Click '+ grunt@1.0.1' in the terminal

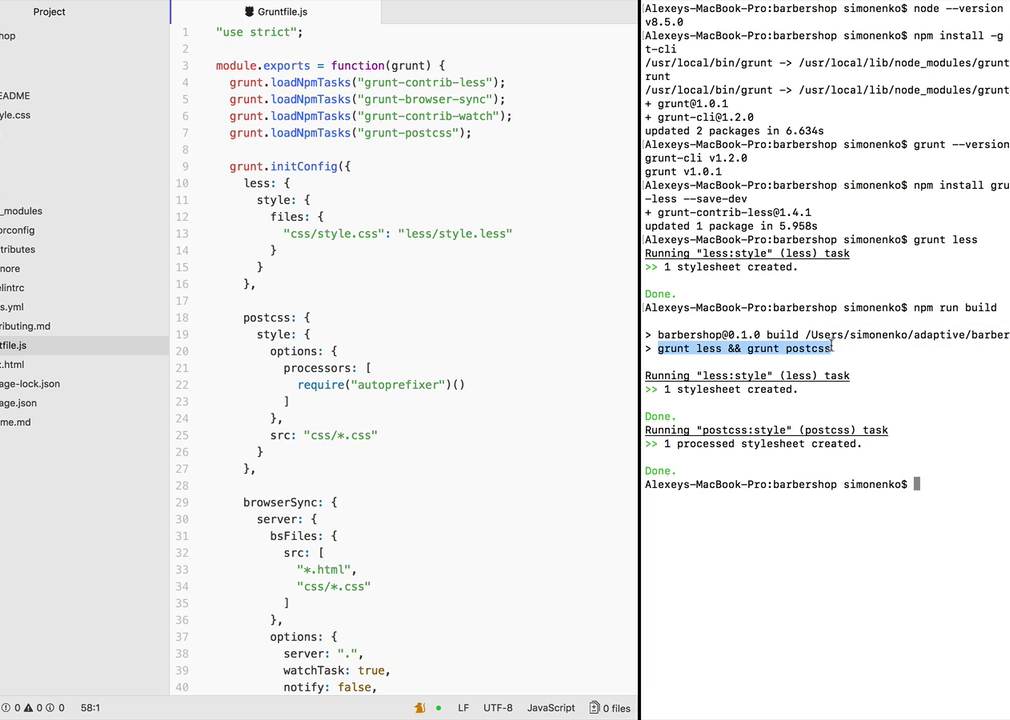pyautogui.click(x=687, y=104)
